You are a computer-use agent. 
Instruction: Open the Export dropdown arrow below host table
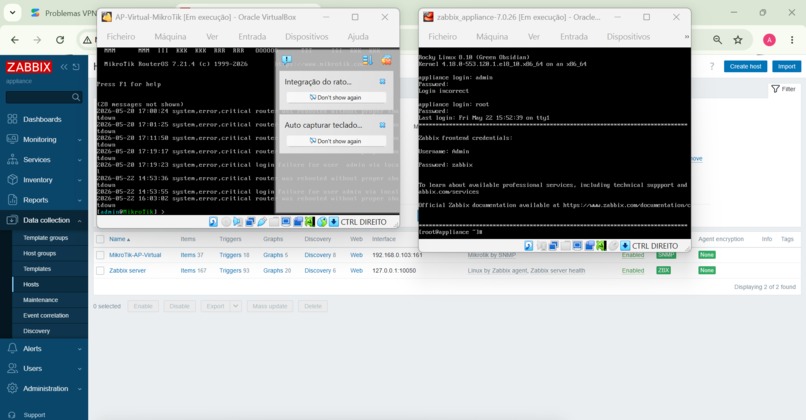point(235,306)
